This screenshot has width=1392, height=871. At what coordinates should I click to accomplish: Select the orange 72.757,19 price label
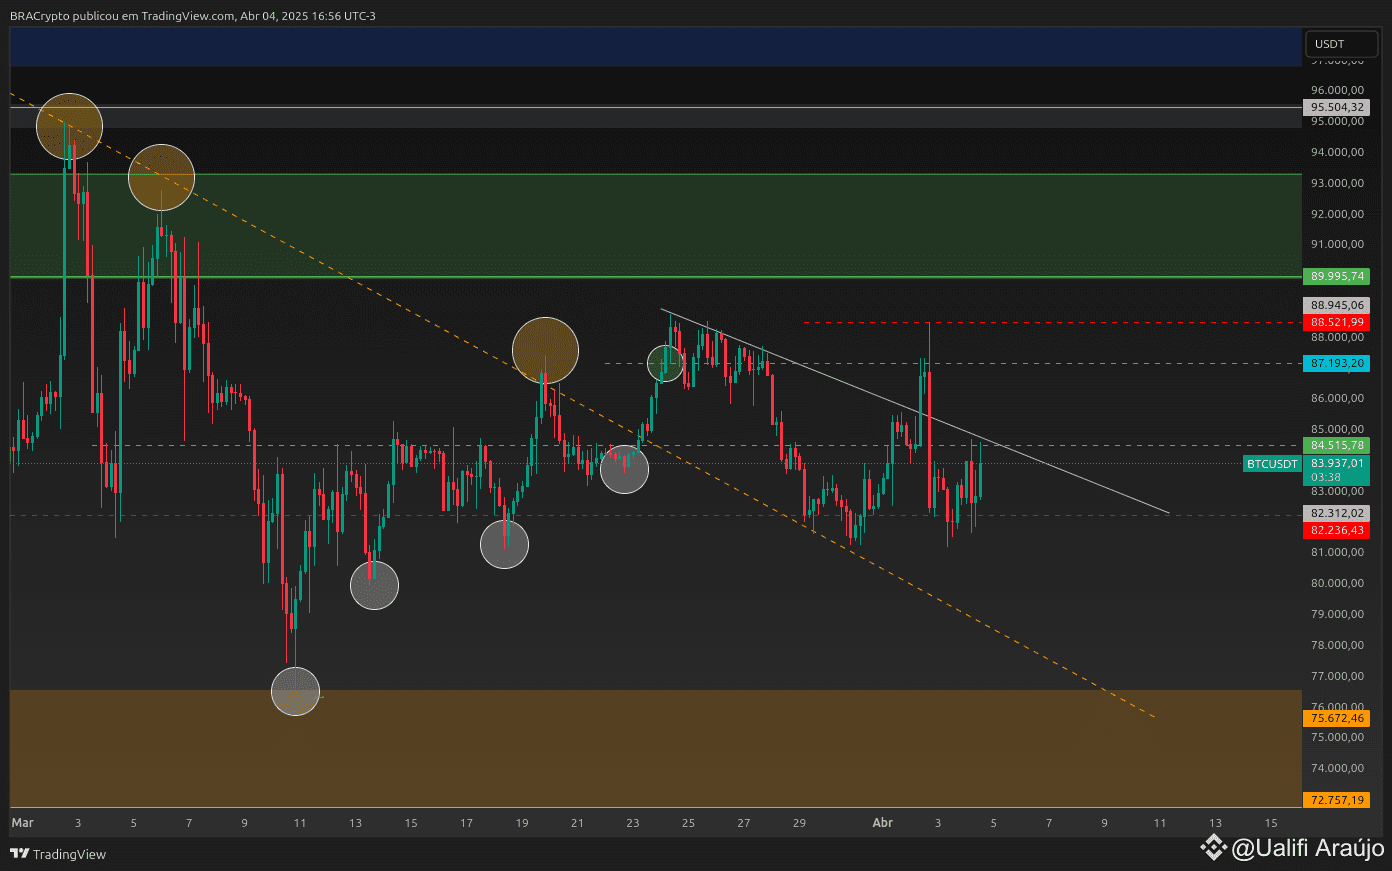click(x=1337, y=801)
